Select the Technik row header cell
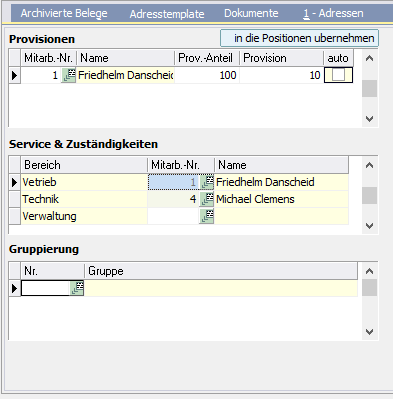This screenshot has height=399, width=393. 14,199
